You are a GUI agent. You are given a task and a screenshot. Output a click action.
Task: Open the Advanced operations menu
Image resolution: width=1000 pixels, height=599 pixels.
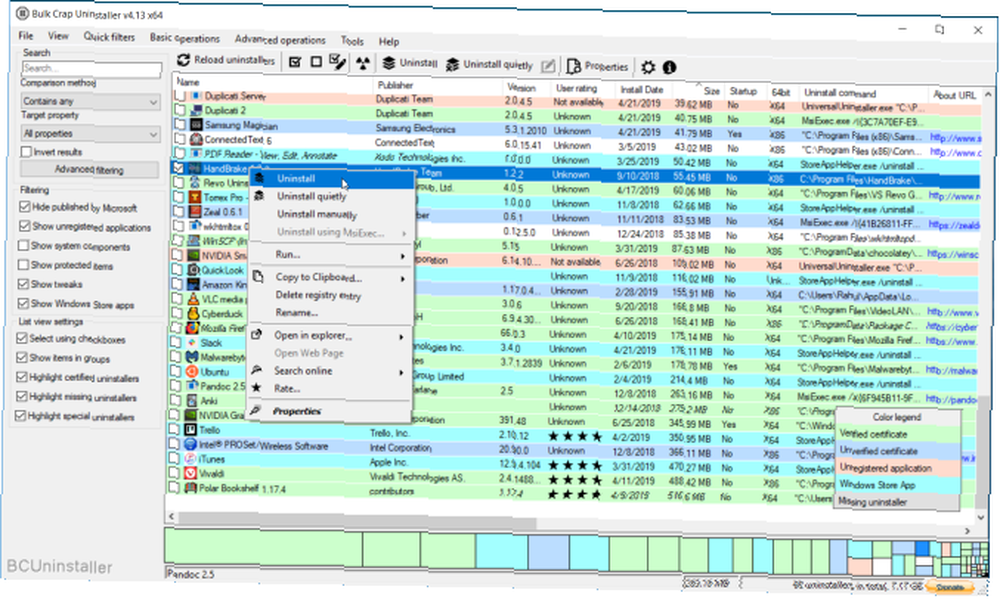[280, 40]
